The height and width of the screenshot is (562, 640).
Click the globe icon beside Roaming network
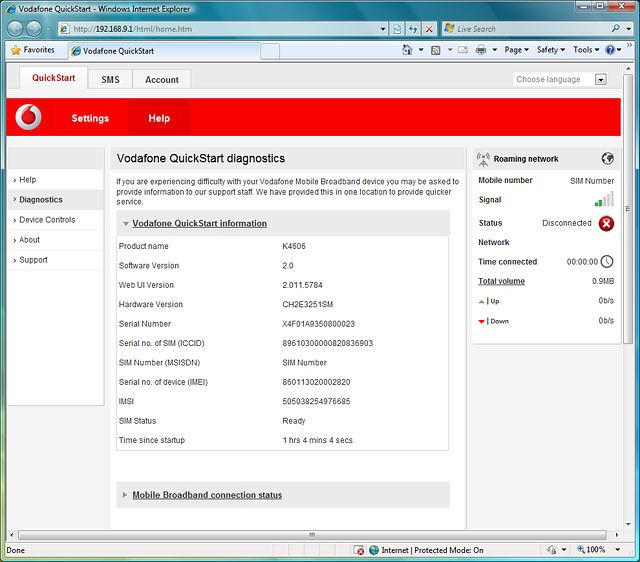coord(607,158)
